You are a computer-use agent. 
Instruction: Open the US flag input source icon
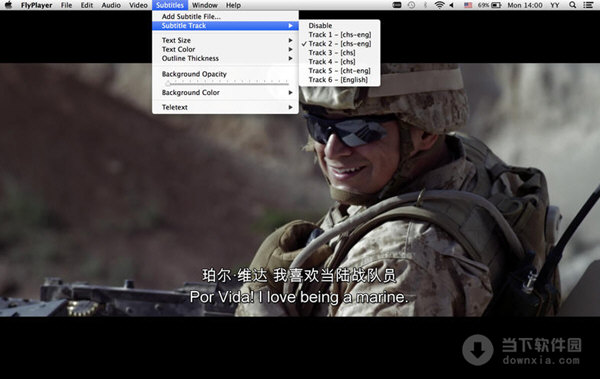pos(468,5)
